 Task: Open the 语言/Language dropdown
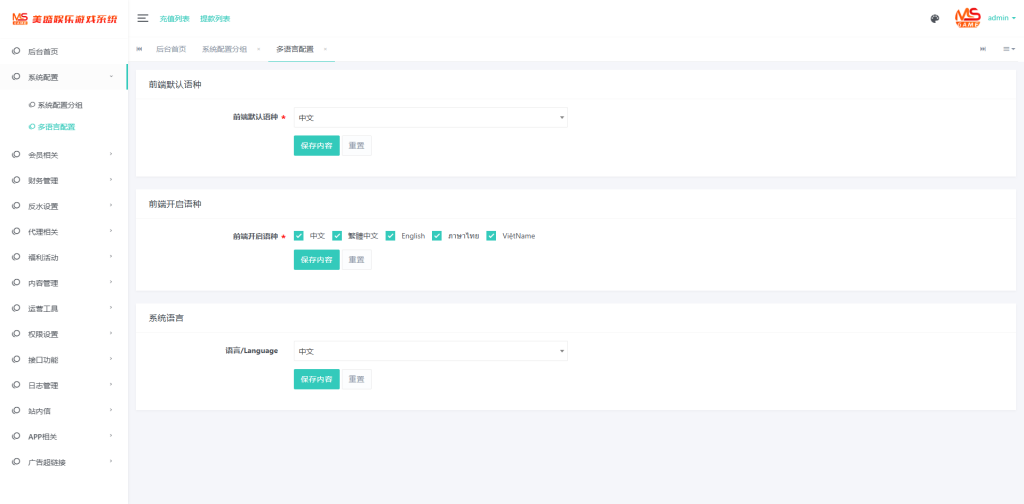click(430, 351)
